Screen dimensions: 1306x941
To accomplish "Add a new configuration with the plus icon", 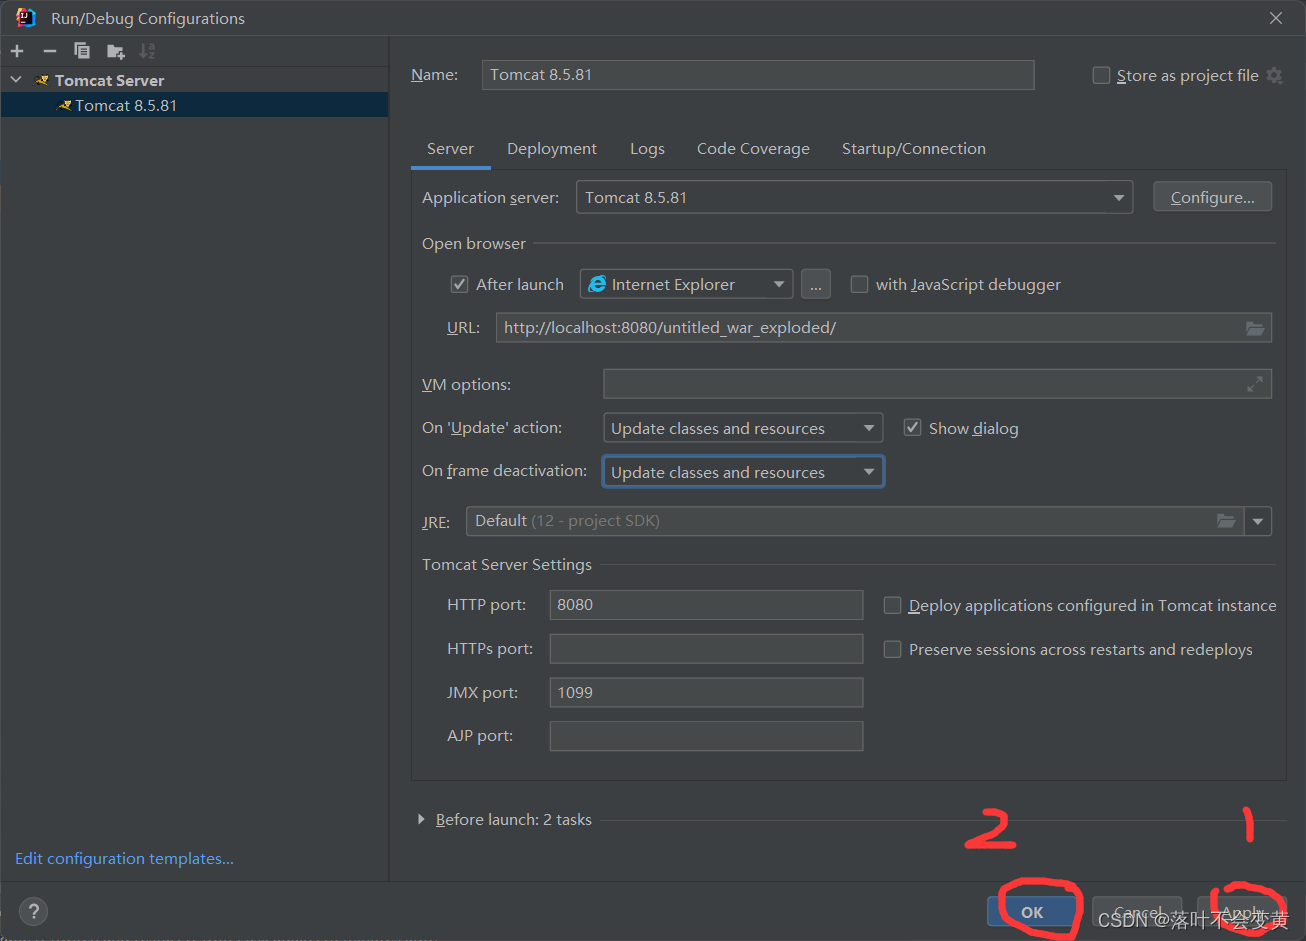I will pyautogui.click(x=17, y=51).
